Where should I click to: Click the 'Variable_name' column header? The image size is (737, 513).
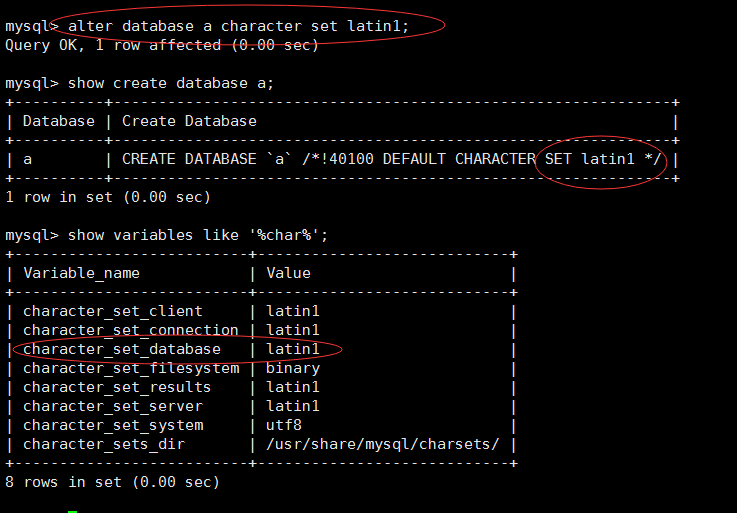tap(82, 273)
